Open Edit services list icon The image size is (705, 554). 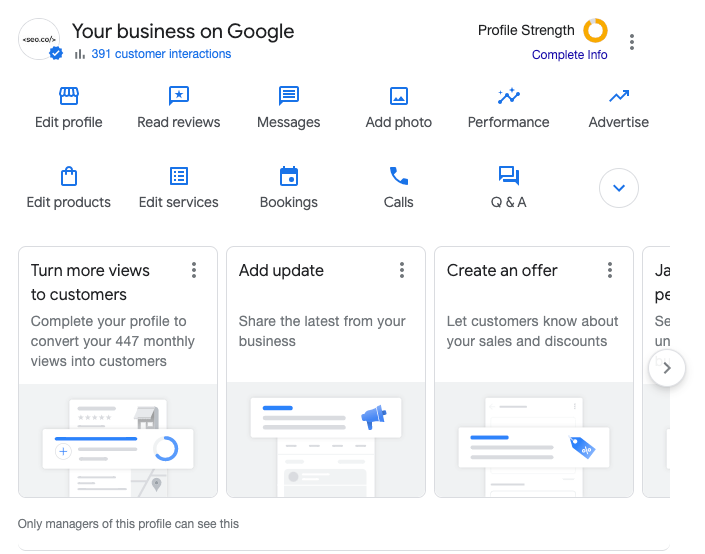pyautogui.click(x=179, y=177)
